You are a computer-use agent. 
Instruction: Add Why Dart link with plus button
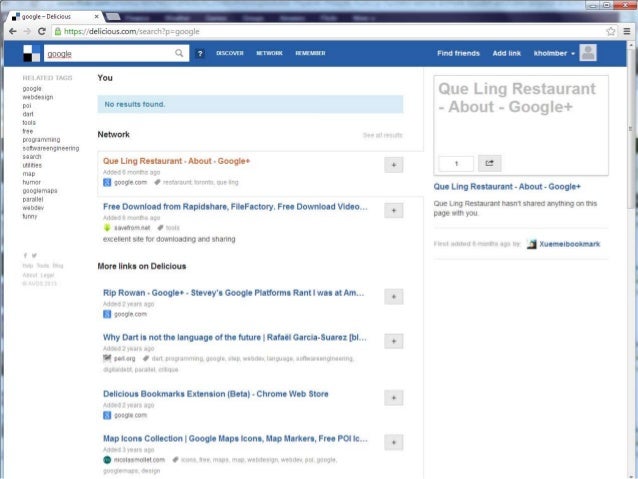pos(393,341)
